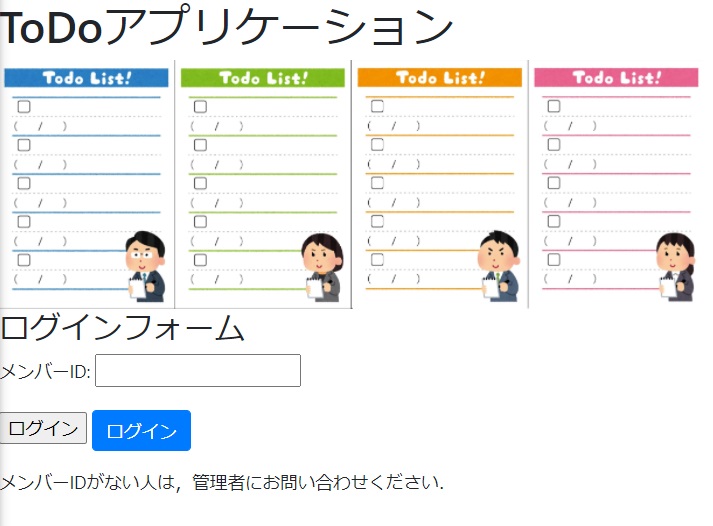This screenshot has width=713, height=526.
Task: Check the first checkbox in blue list
Action: pyautogui.click(x=24, y=106)
